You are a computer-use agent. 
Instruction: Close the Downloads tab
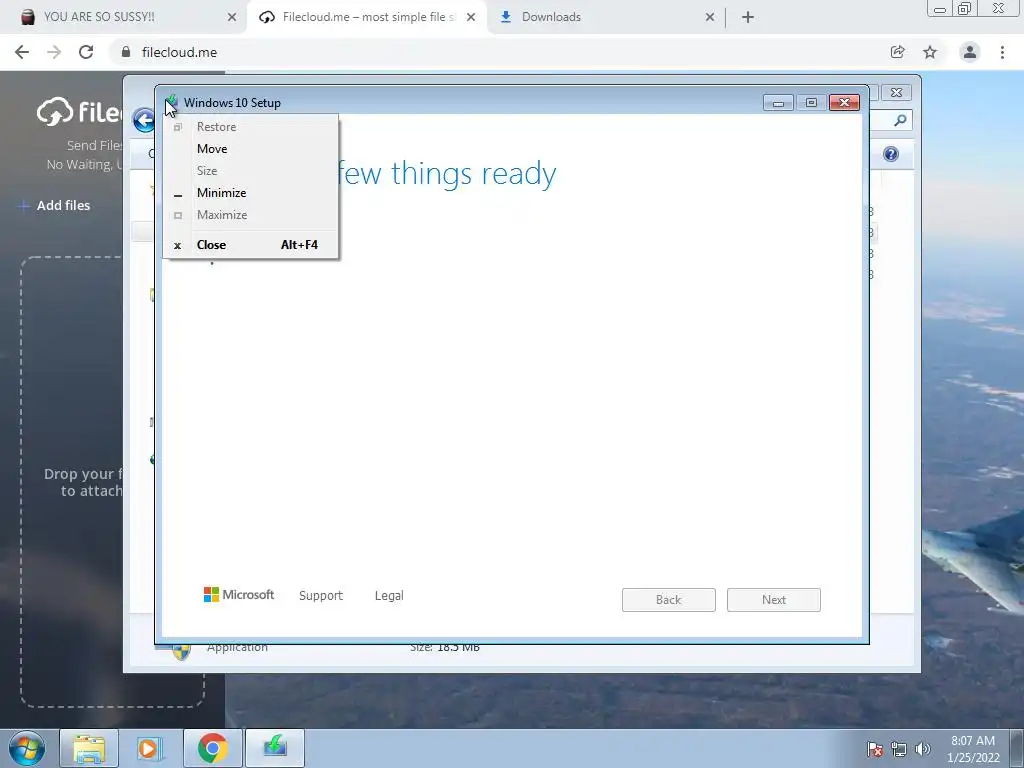[710, 17]
